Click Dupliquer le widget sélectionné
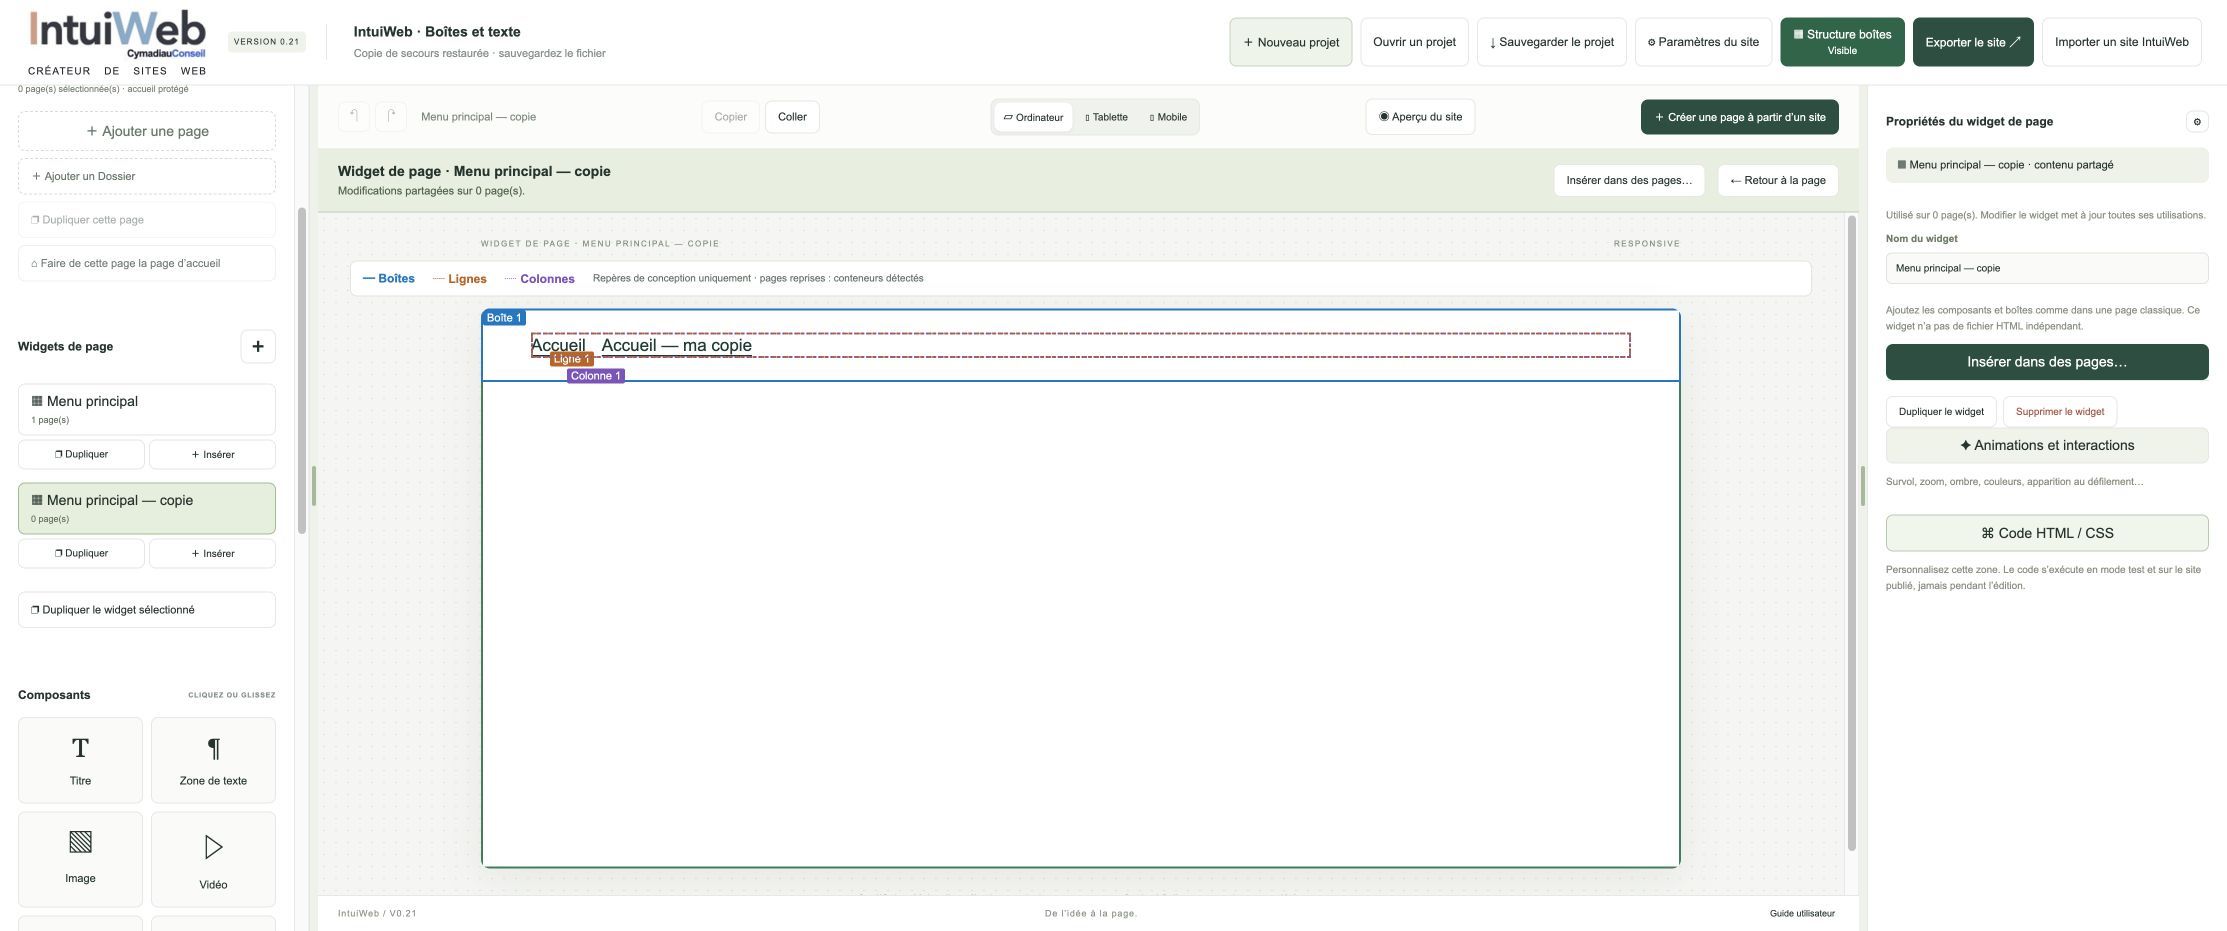This screenshot has height=931, width=2227. coord(147,610)
